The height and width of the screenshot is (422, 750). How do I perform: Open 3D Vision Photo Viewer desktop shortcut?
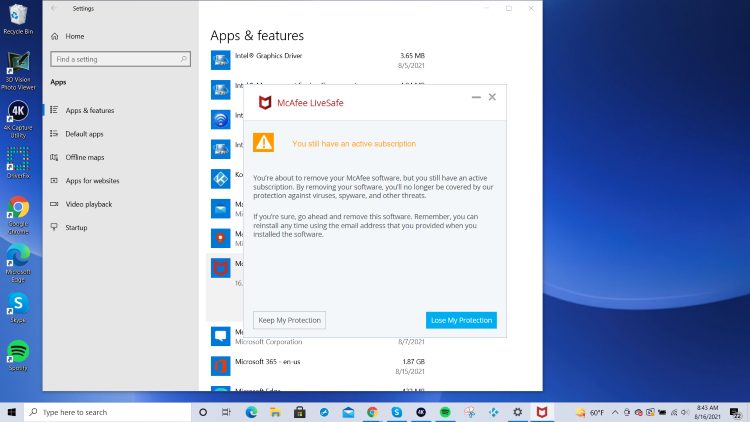click(18, 71)
